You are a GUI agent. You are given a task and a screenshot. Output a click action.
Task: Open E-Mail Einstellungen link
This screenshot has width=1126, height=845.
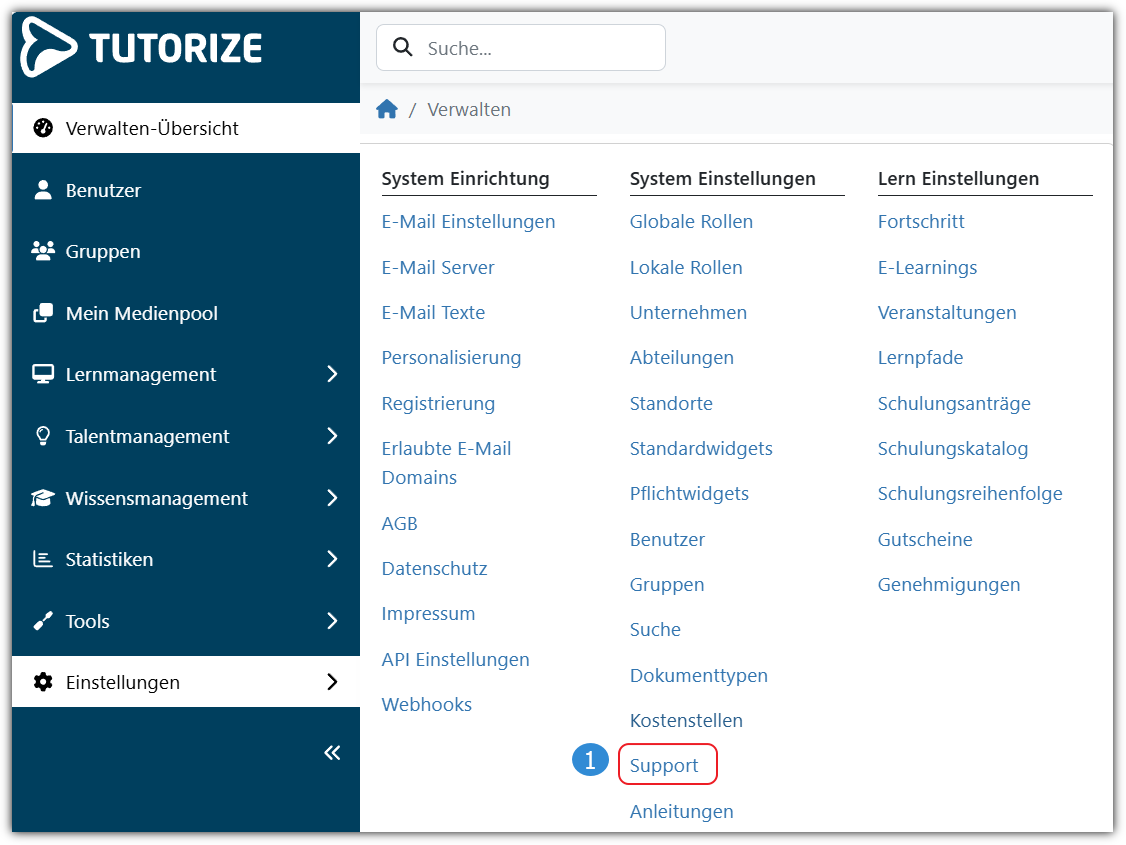[468, 222]
